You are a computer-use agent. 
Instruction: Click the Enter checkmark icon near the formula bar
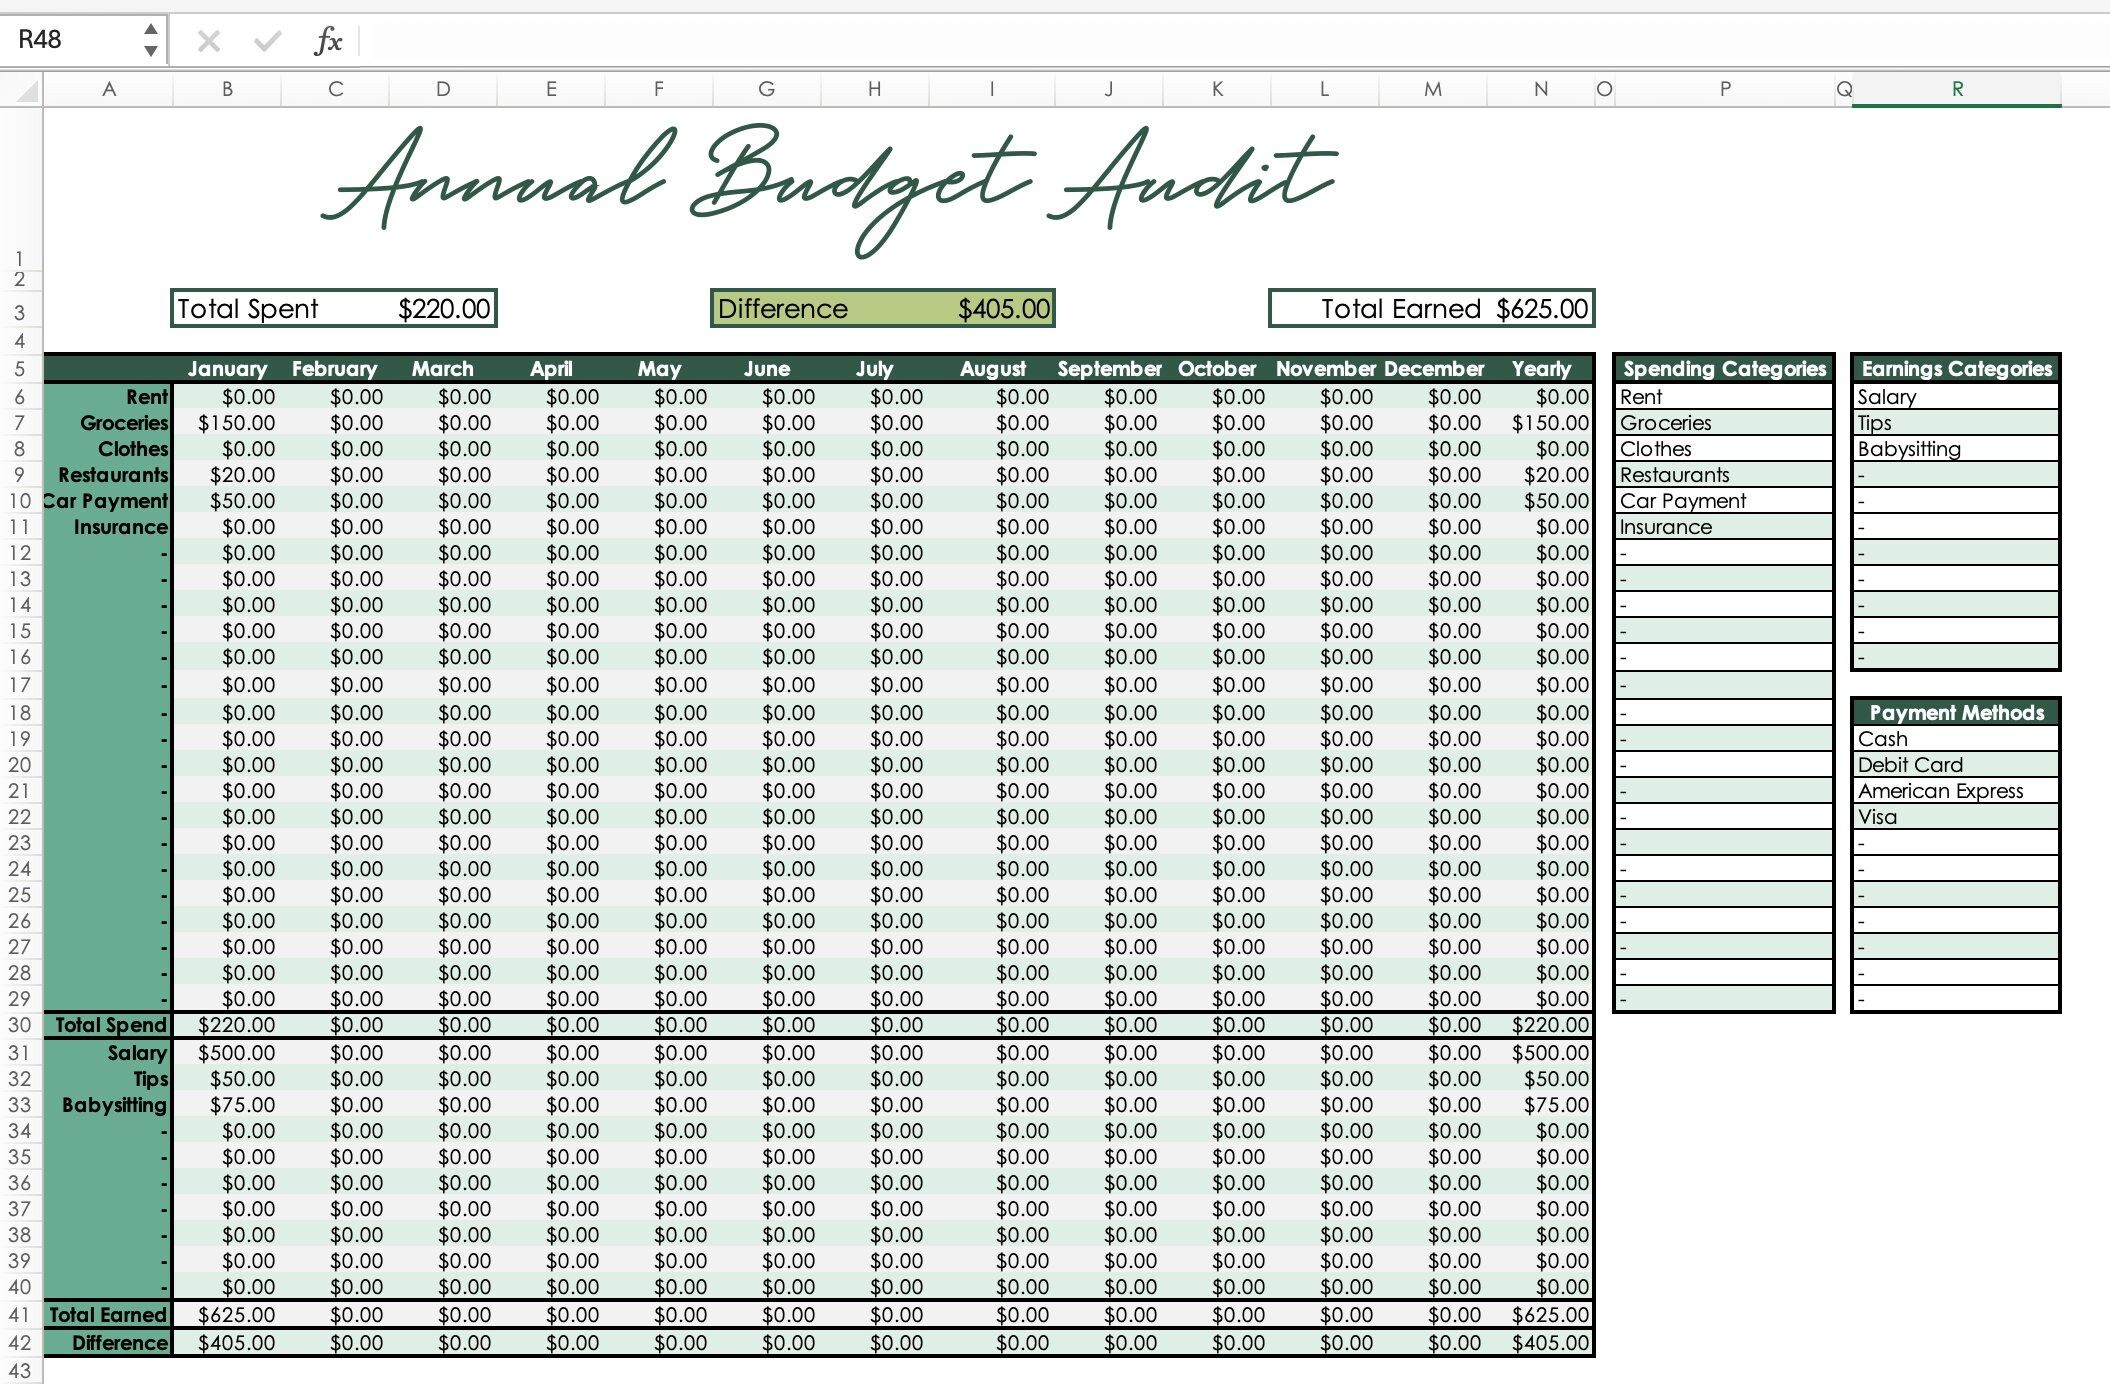tap(265, 41)
